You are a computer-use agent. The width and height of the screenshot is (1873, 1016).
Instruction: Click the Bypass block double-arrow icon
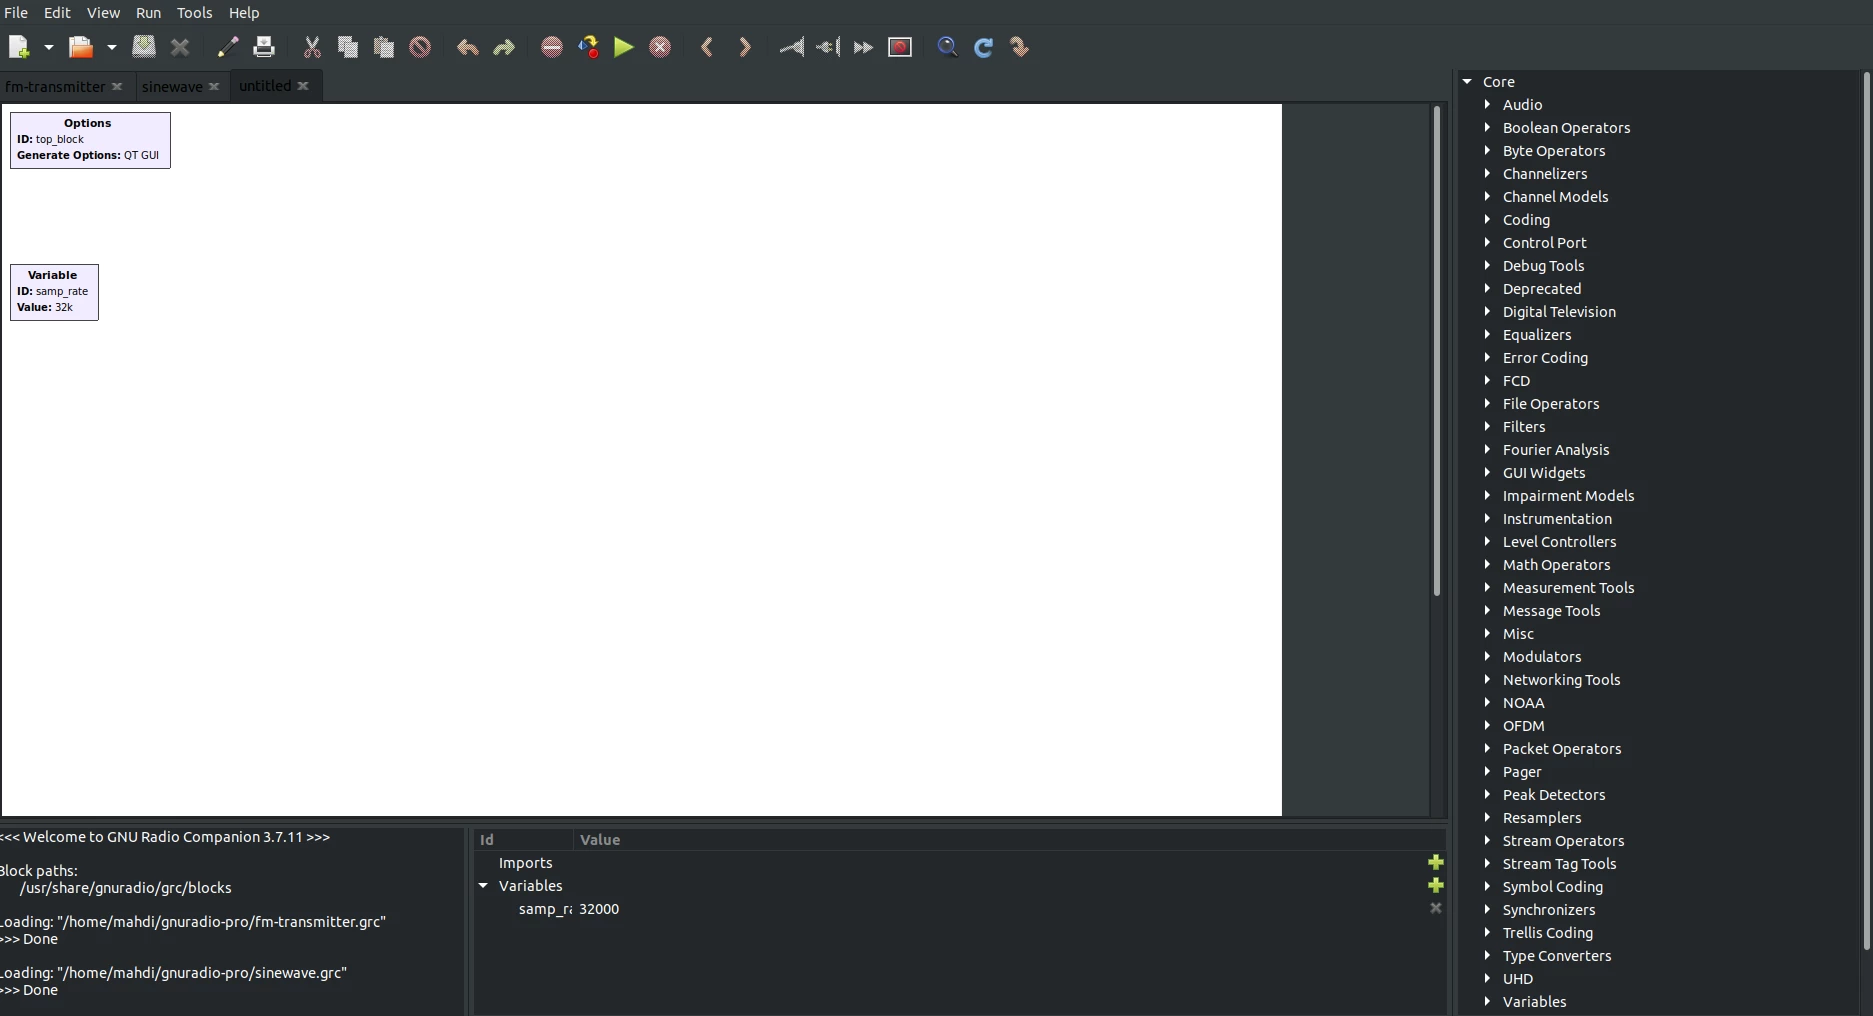coord(863,47)
